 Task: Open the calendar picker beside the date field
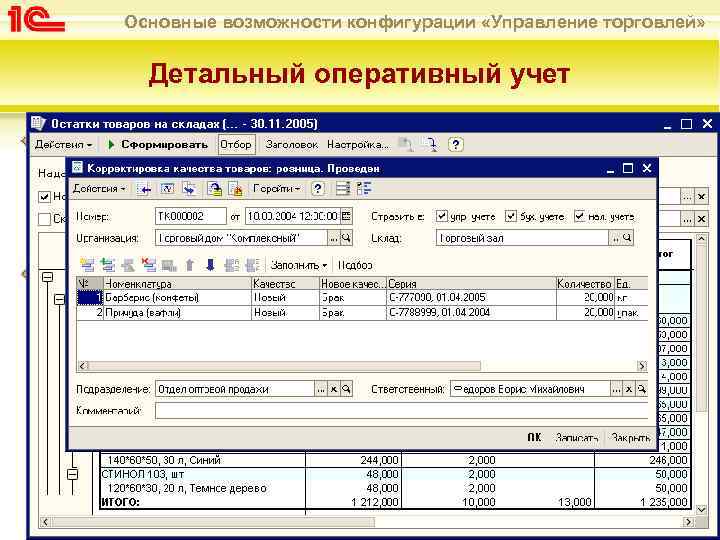[347, 216]
